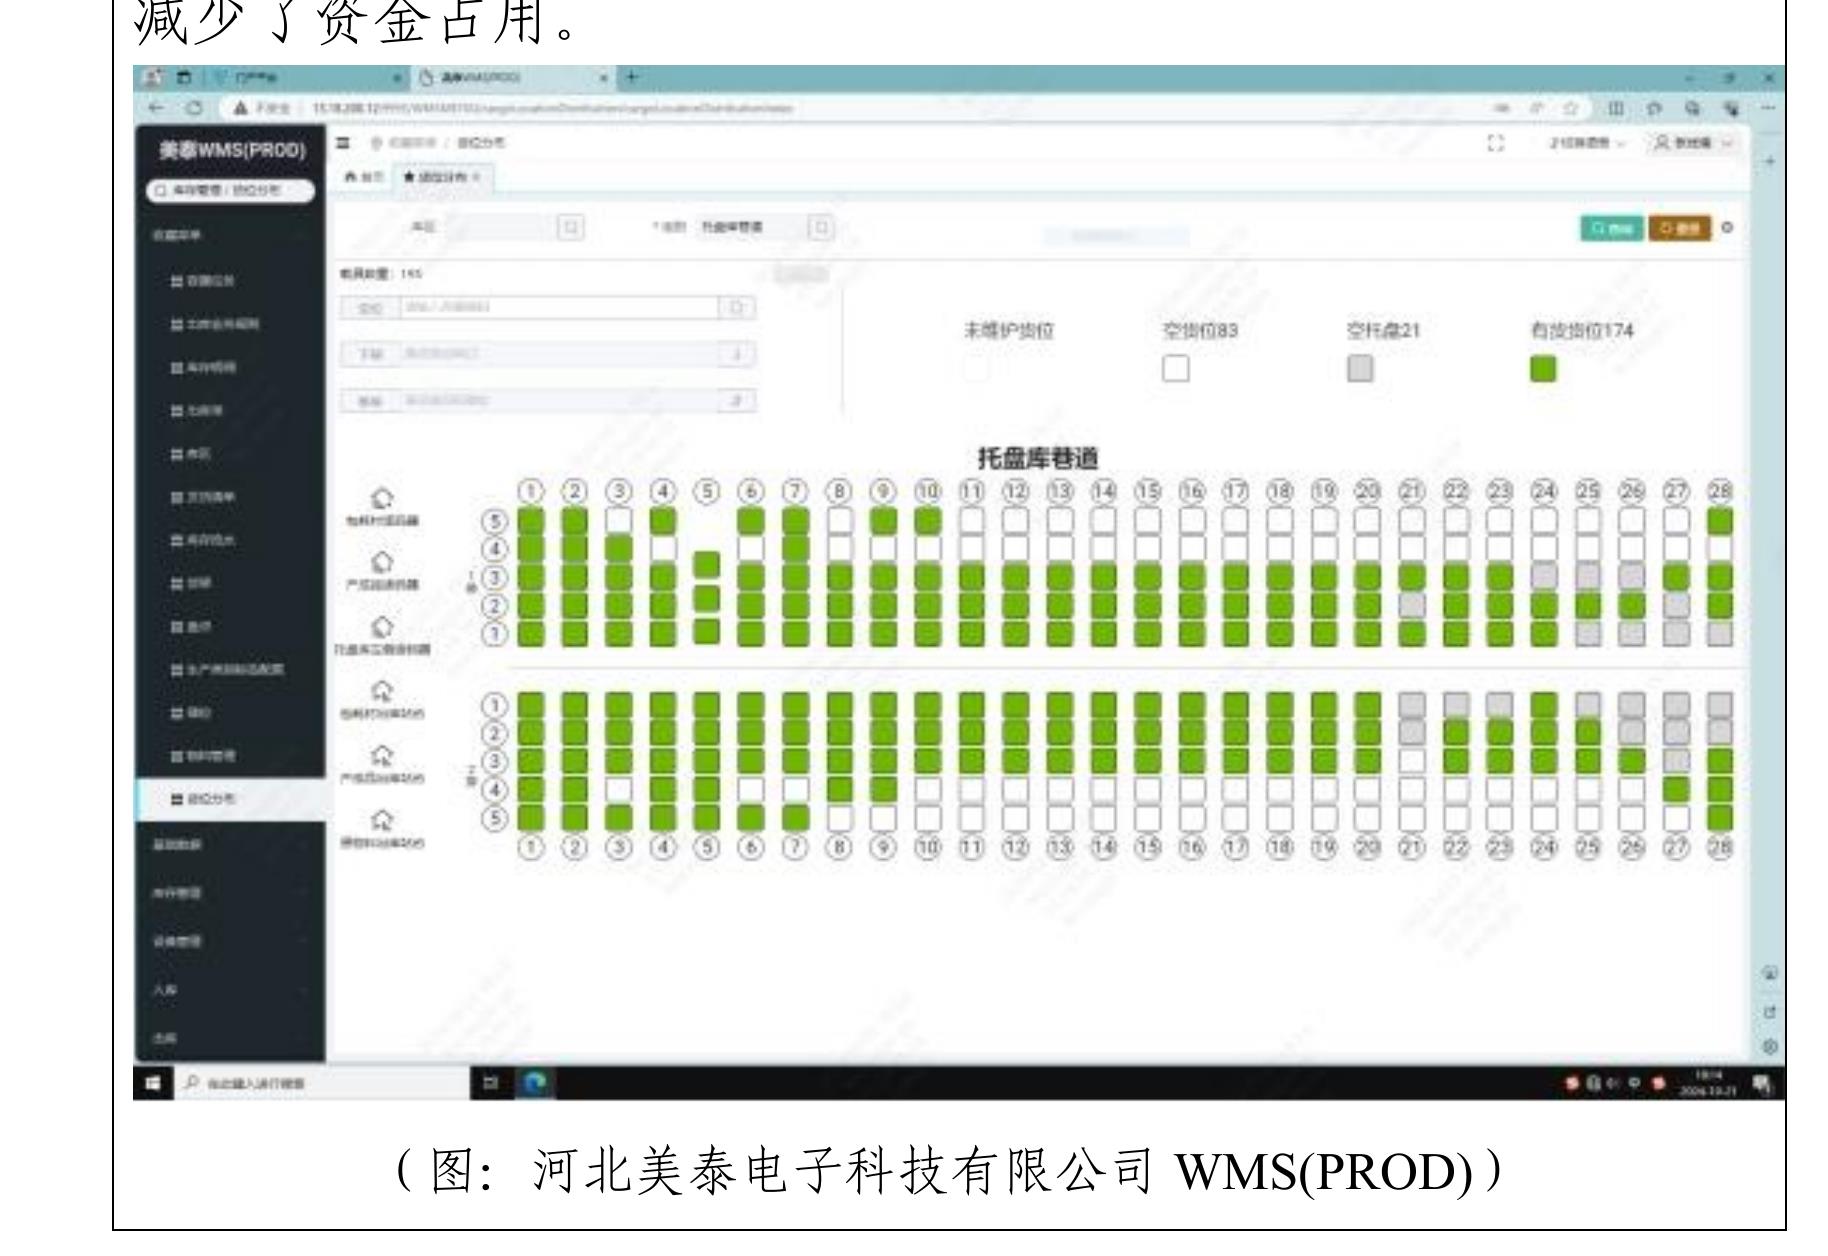Open Microsoft Edge from the taskbar

(537, 1083)
